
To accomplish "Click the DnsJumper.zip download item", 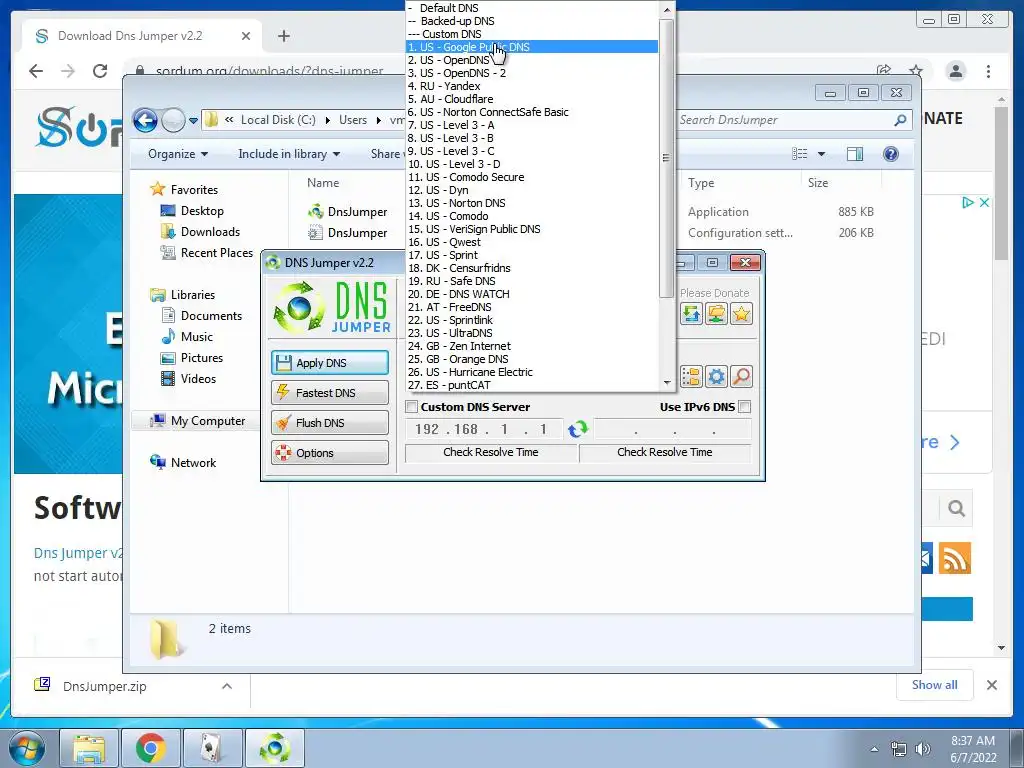I will coord(104,686).
